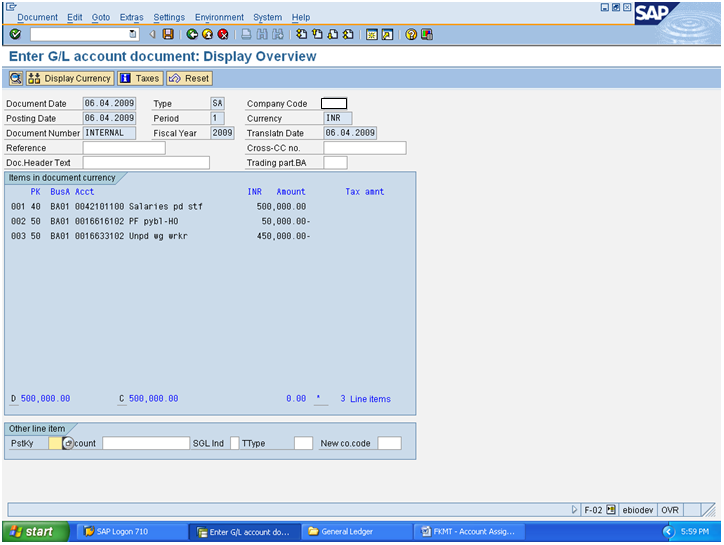This screenshot has height=545, width=724.
Task: Click the Cross-CC no. input field
Action: pyautogui.click(x=365, y=148)
